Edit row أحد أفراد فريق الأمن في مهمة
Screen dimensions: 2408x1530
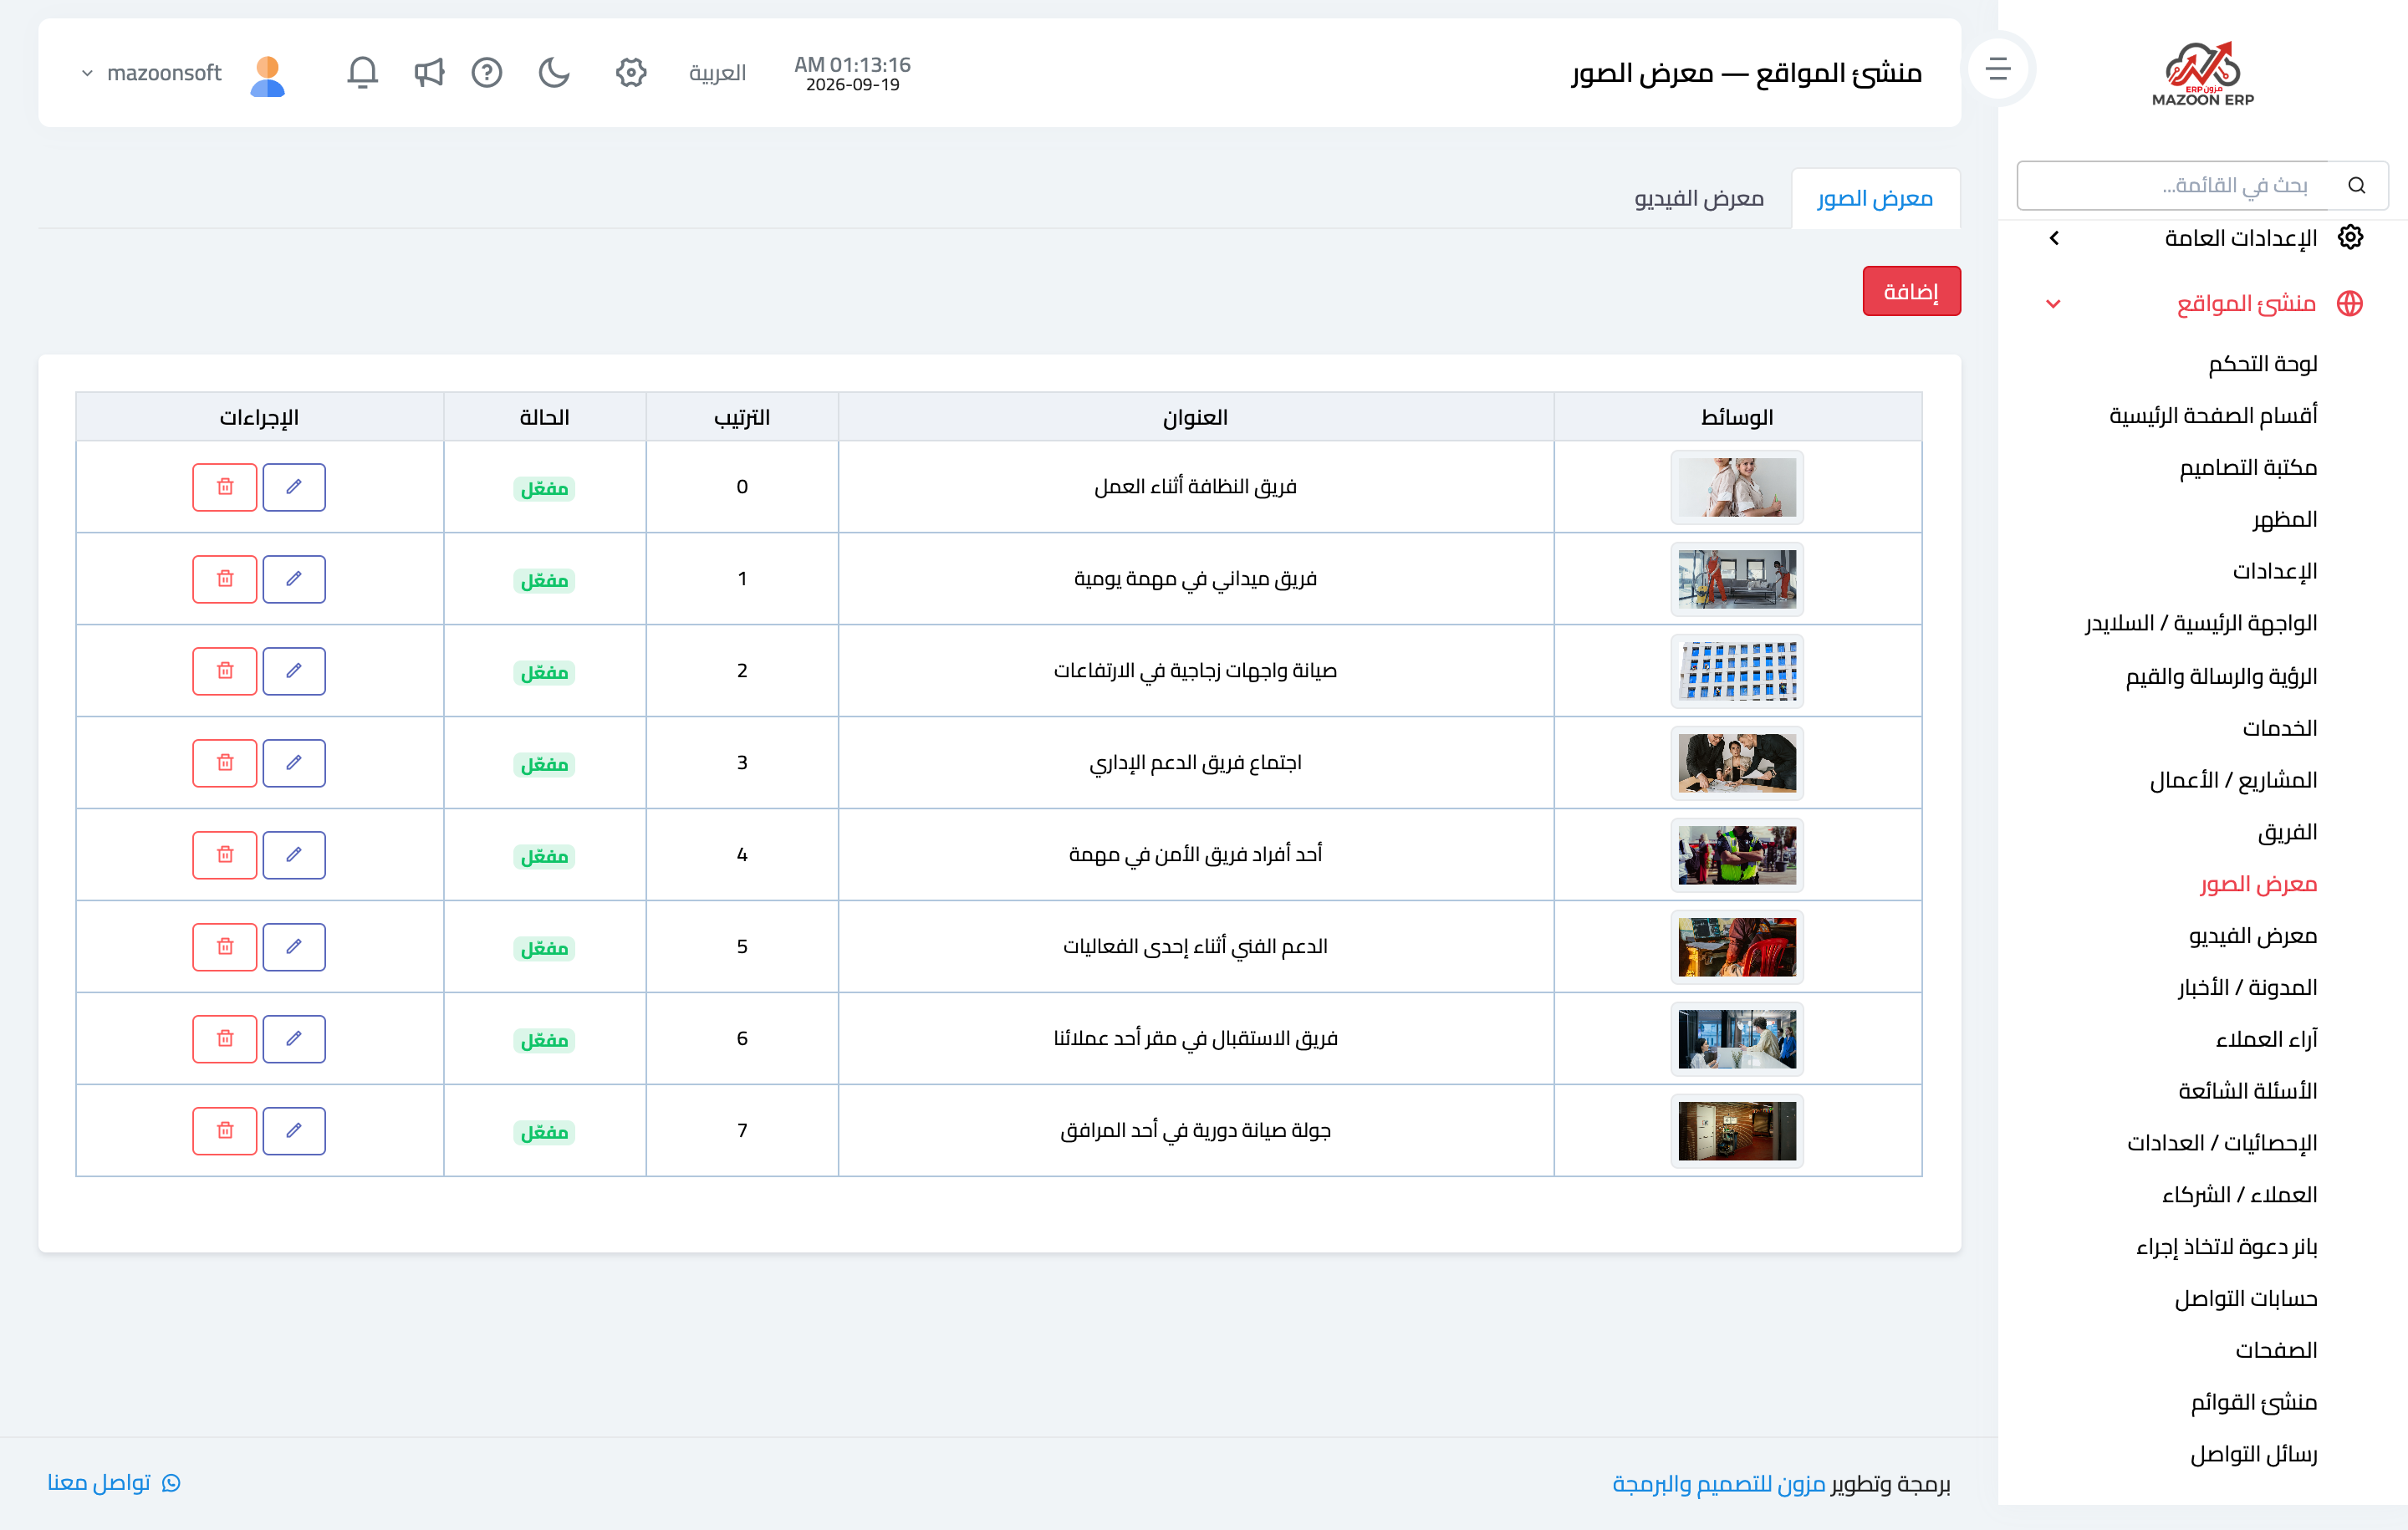[x=294, y=855]
